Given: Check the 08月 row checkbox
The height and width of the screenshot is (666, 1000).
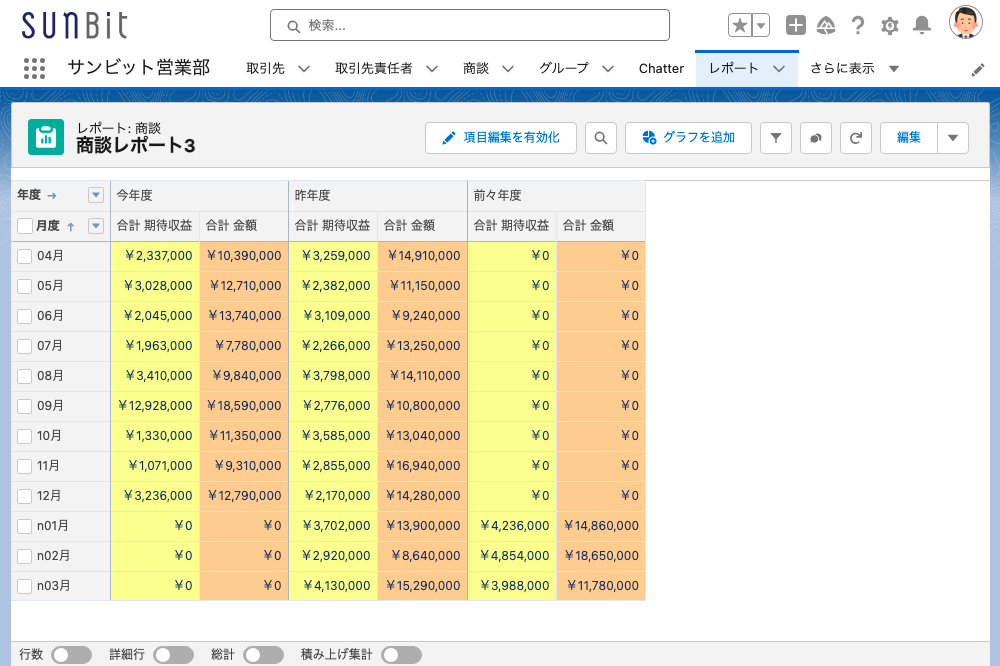Looking at the screenshot, I should [24, 376].
